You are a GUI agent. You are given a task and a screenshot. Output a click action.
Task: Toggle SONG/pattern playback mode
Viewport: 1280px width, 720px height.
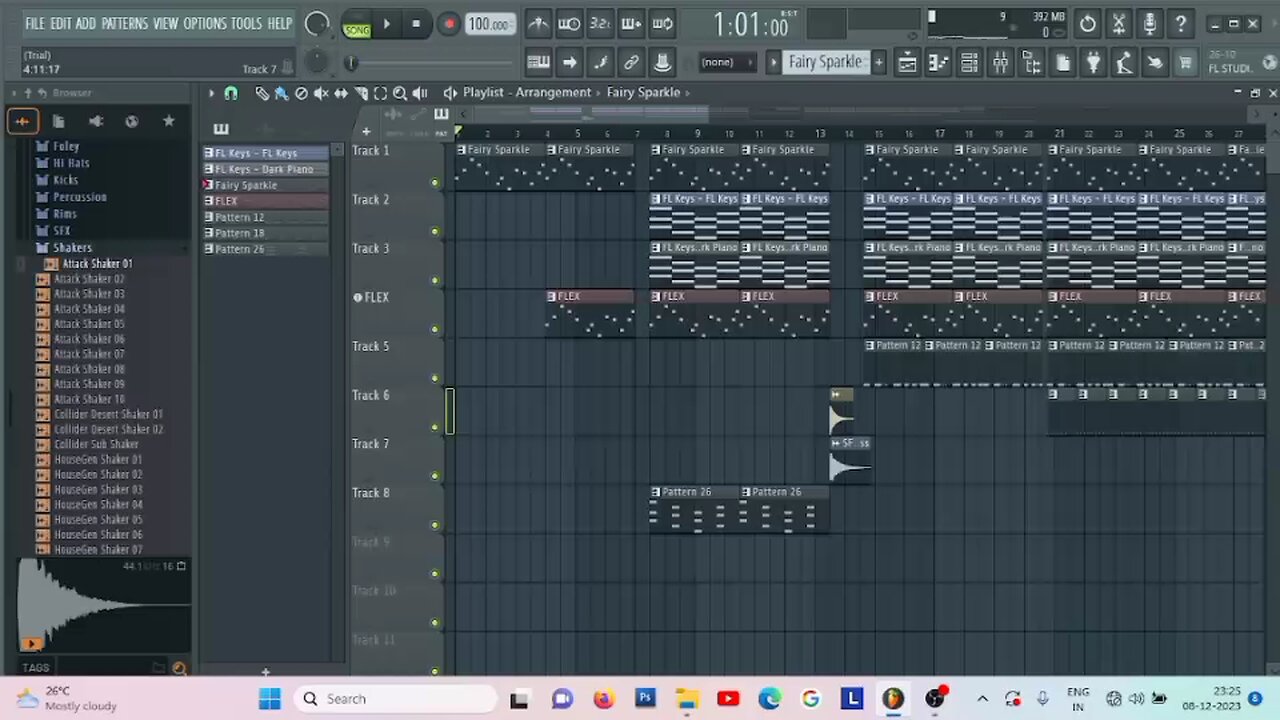(x=357, y=26)
